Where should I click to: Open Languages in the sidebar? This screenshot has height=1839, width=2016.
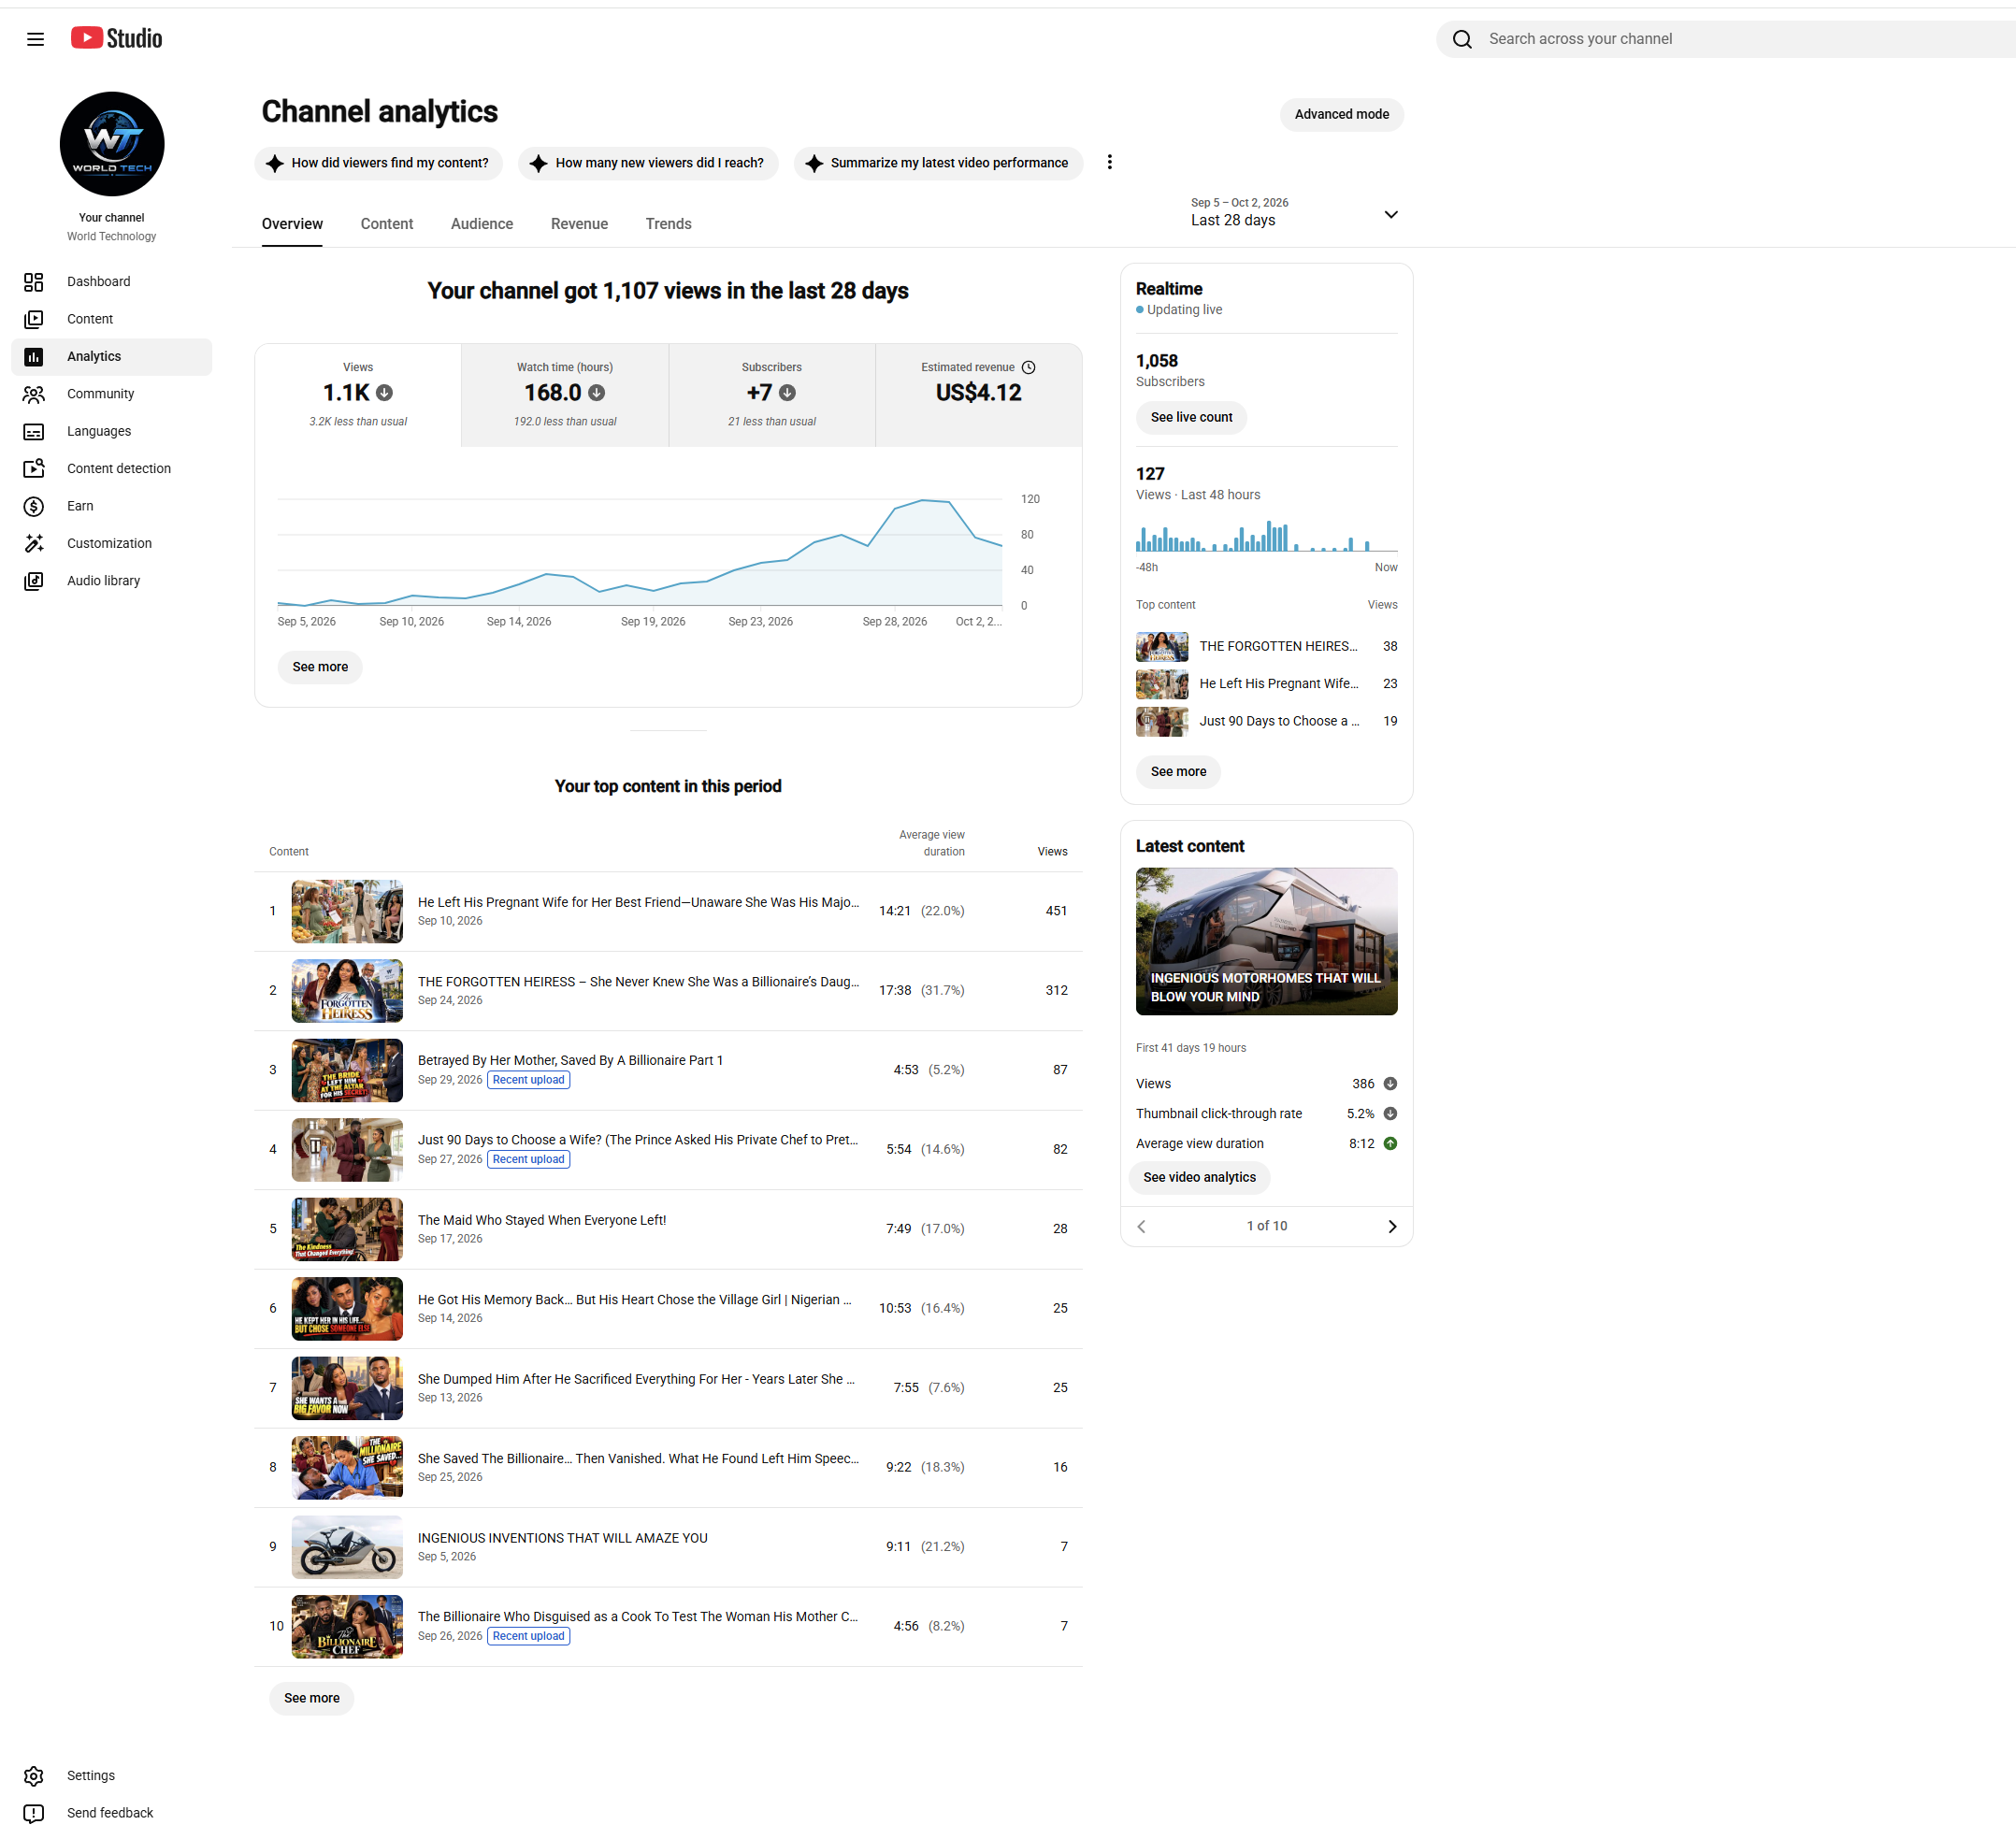tap(111, 431)
